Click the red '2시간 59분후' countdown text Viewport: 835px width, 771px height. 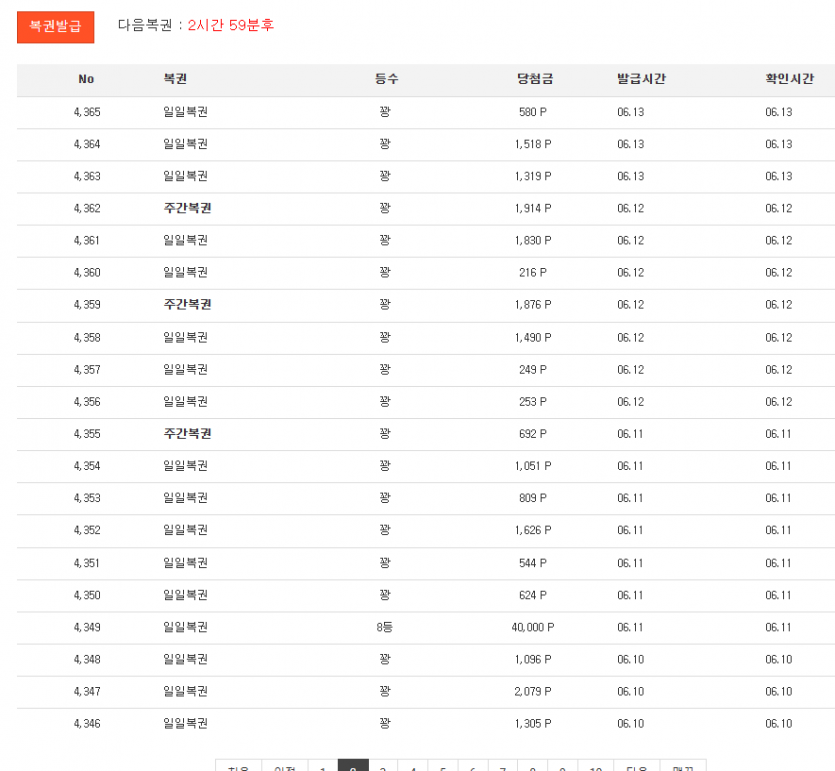(231, 25)
